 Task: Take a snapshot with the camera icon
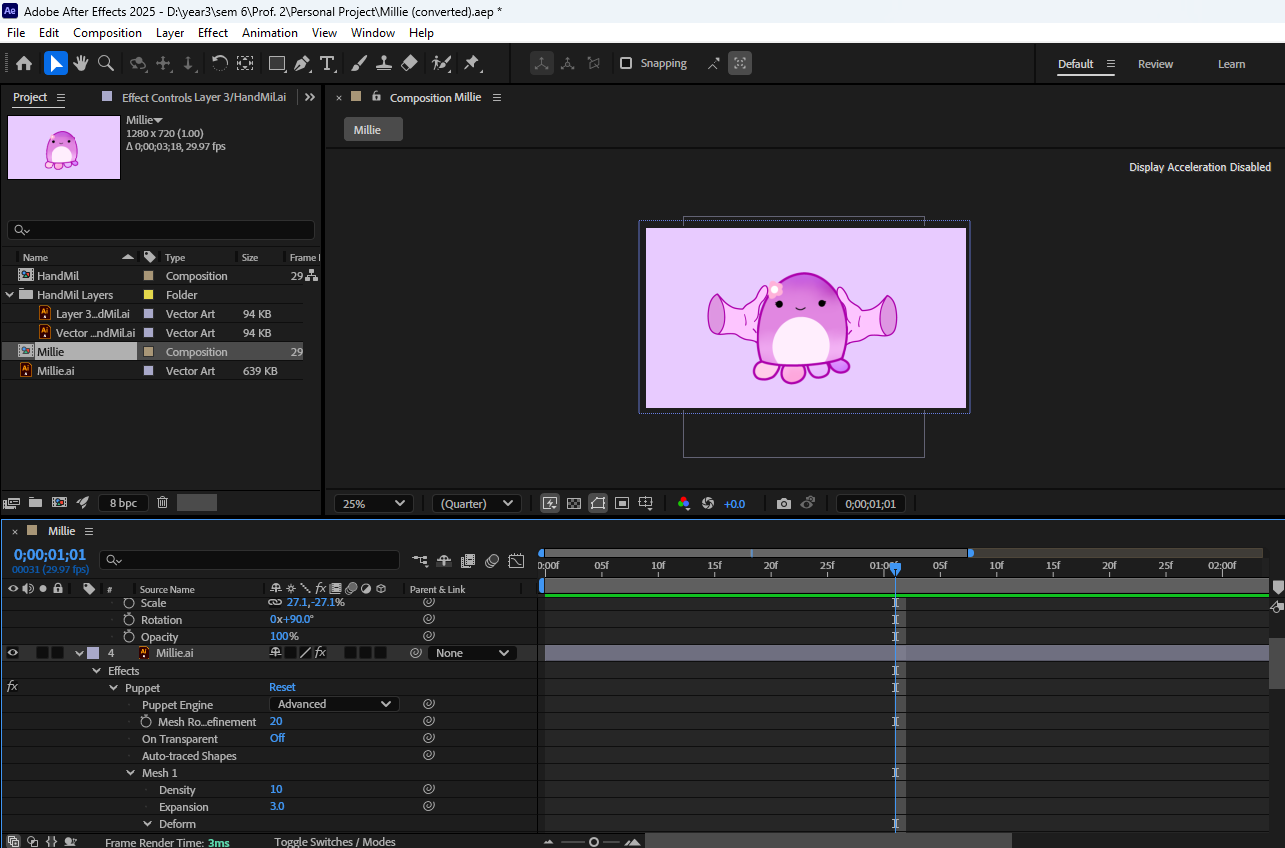pyautogui.click(x=784, y=504)
